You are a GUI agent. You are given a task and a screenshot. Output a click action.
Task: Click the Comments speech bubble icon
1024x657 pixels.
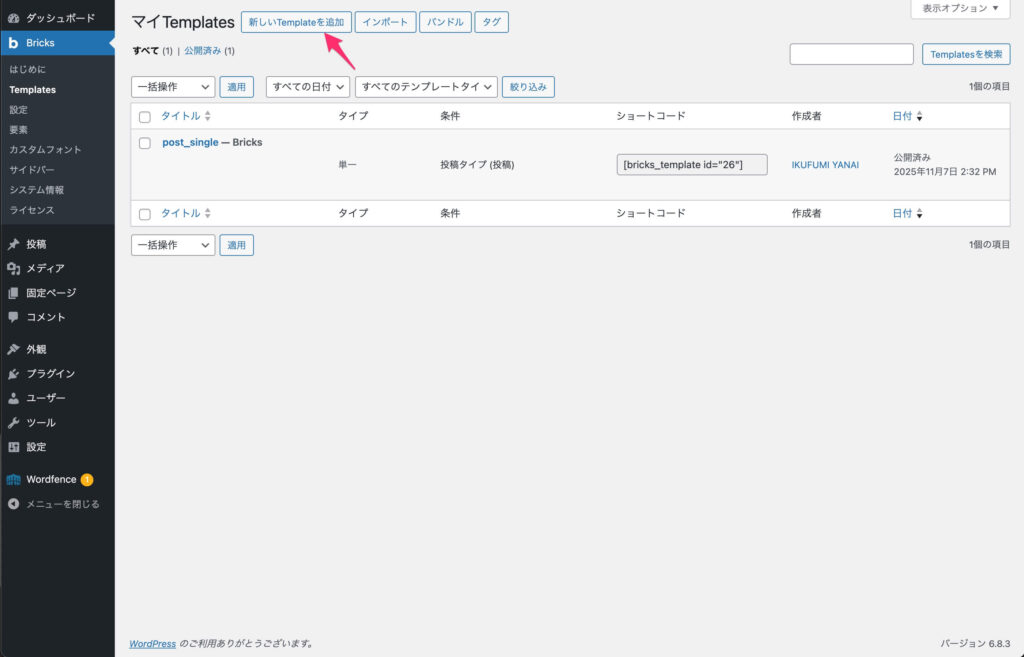coord(13,317)
